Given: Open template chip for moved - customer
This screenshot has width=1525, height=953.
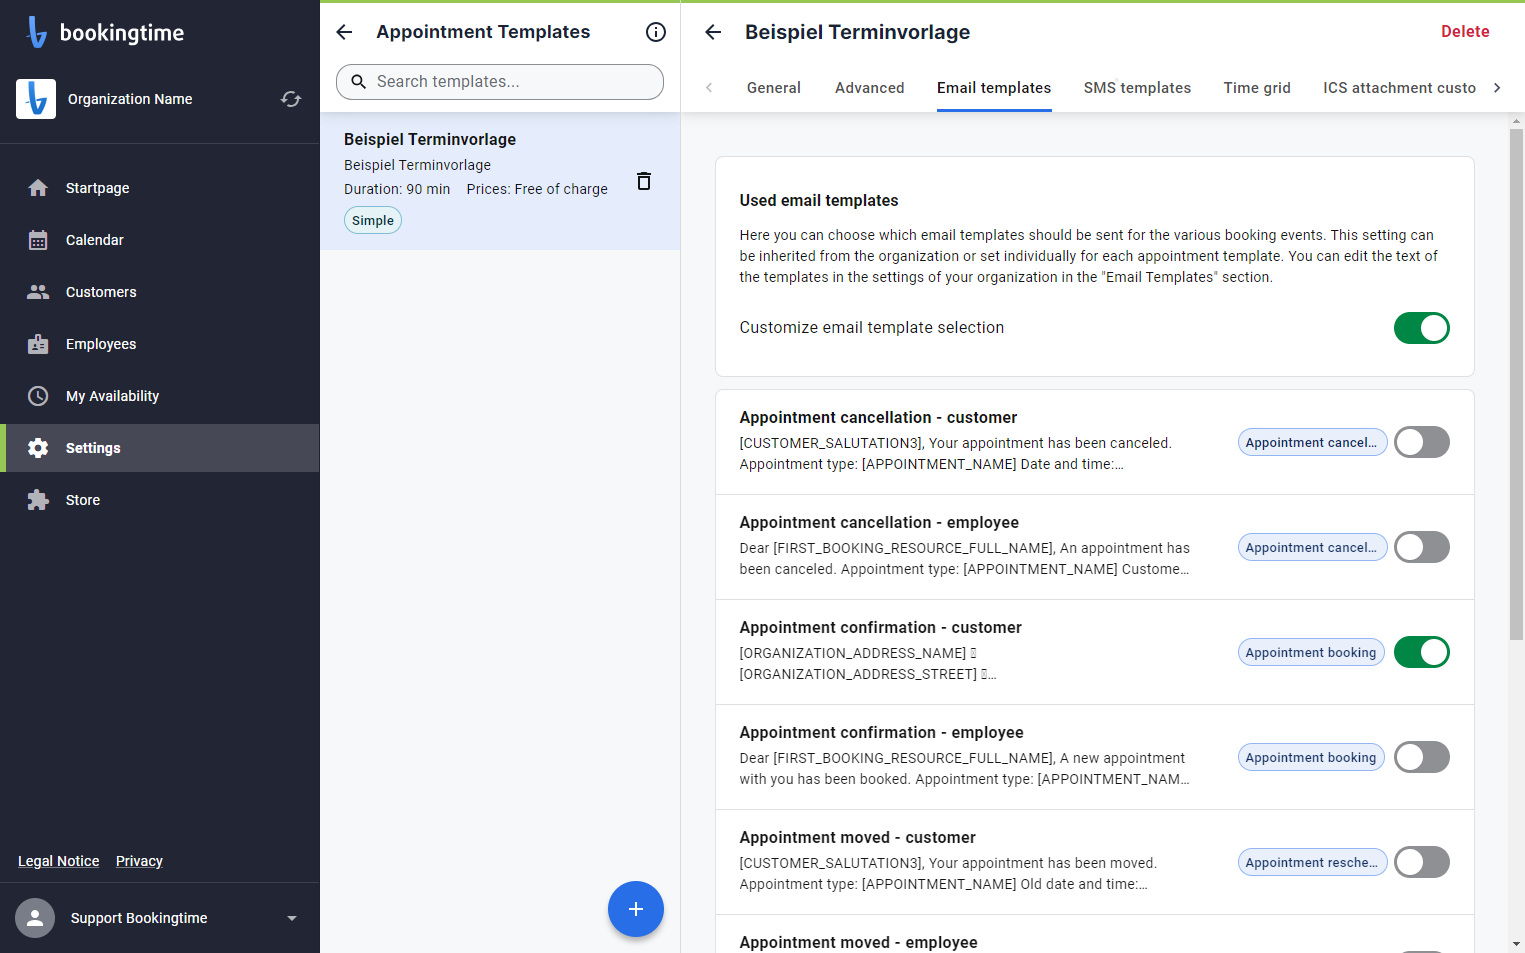Looking at the screenshot, I should click(1312, 862).
